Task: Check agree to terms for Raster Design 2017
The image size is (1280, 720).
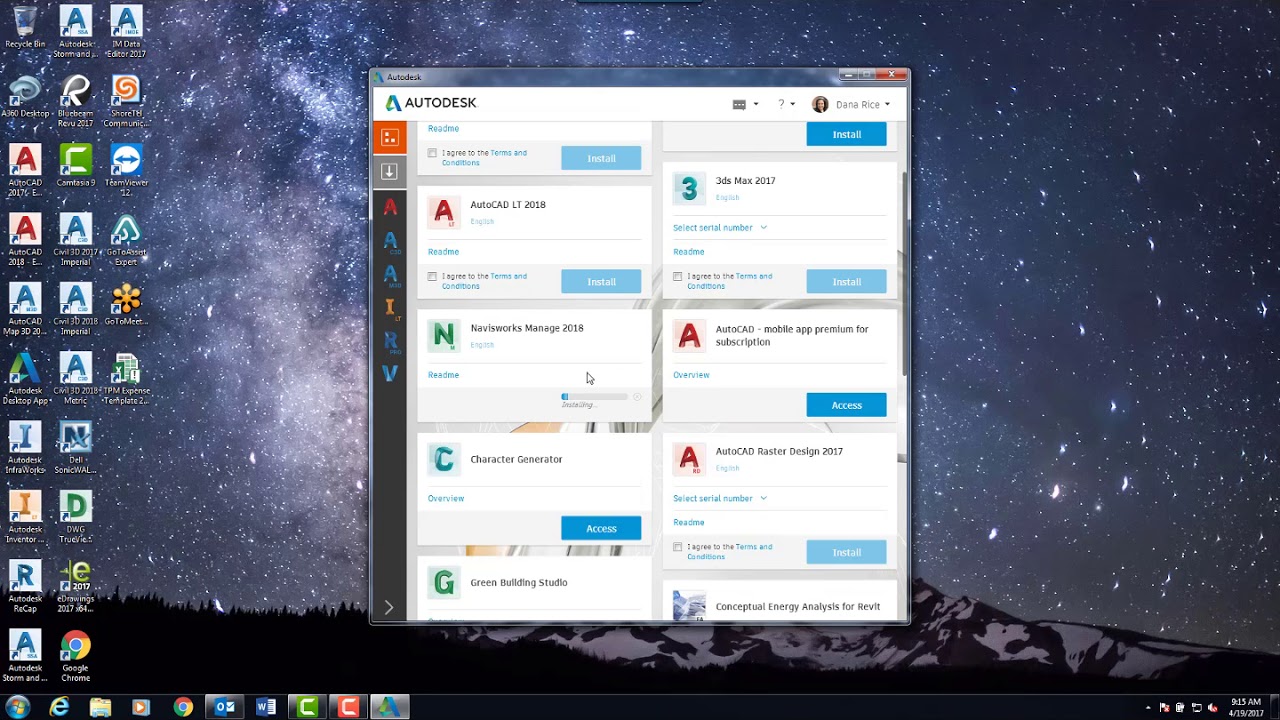Action: click(677, 547)
